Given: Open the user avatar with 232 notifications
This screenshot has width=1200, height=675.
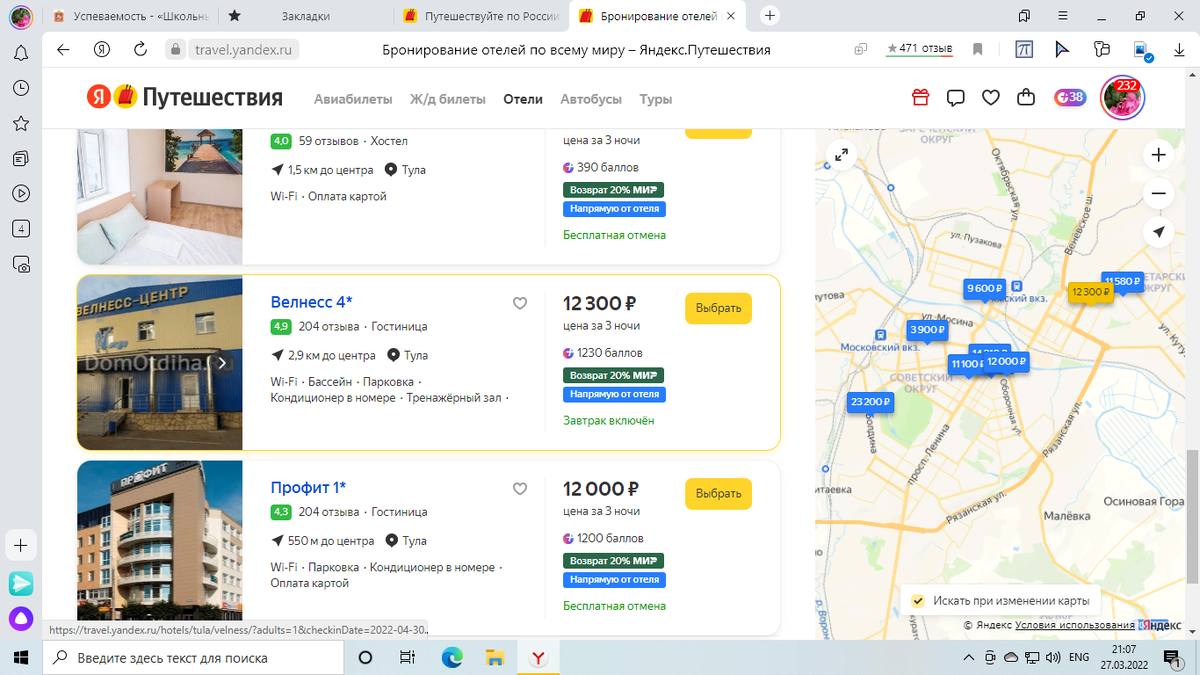Looking at the screenshot, I should [x=1122, y=98].
